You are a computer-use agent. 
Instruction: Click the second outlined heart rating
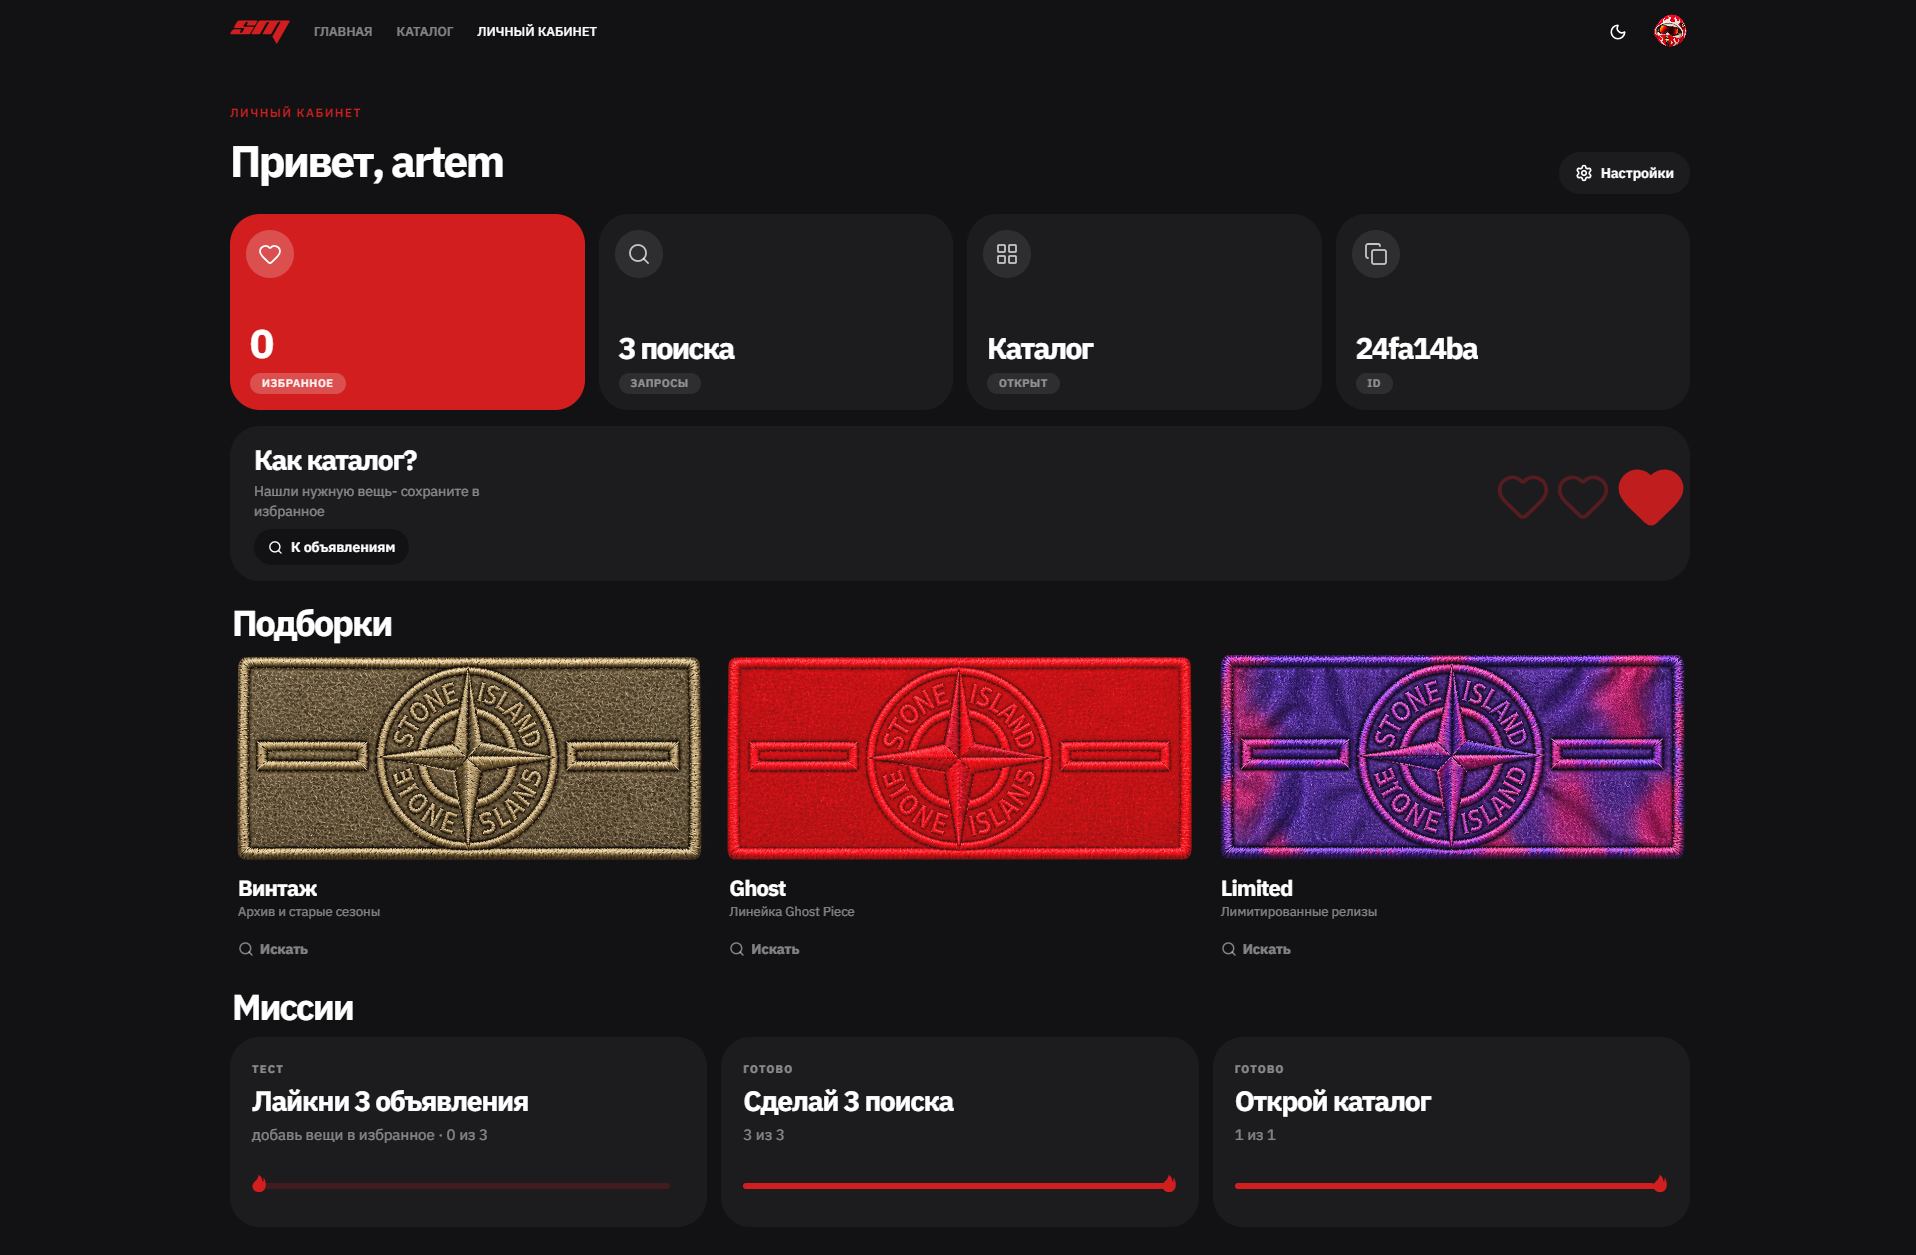(x=1582, y=497)
